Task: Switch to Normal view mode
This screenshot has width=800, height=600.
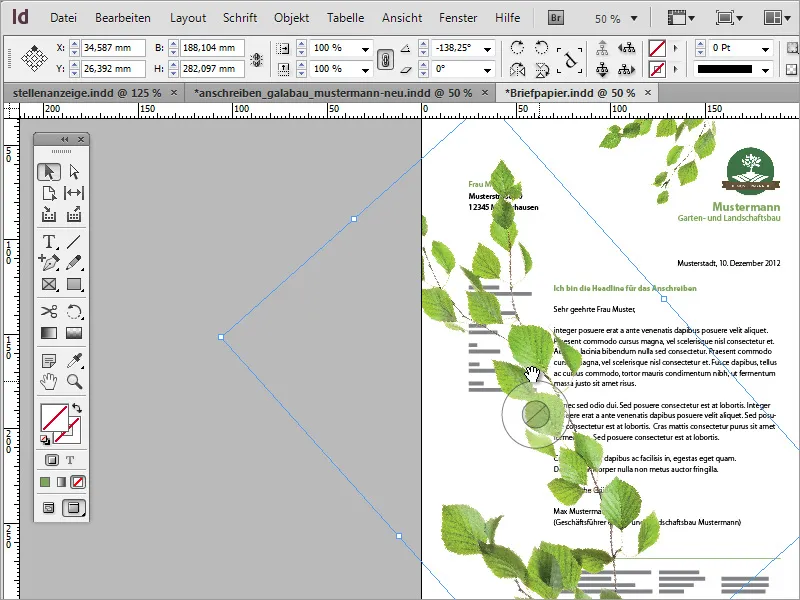Action: click(x=49, y=508)
